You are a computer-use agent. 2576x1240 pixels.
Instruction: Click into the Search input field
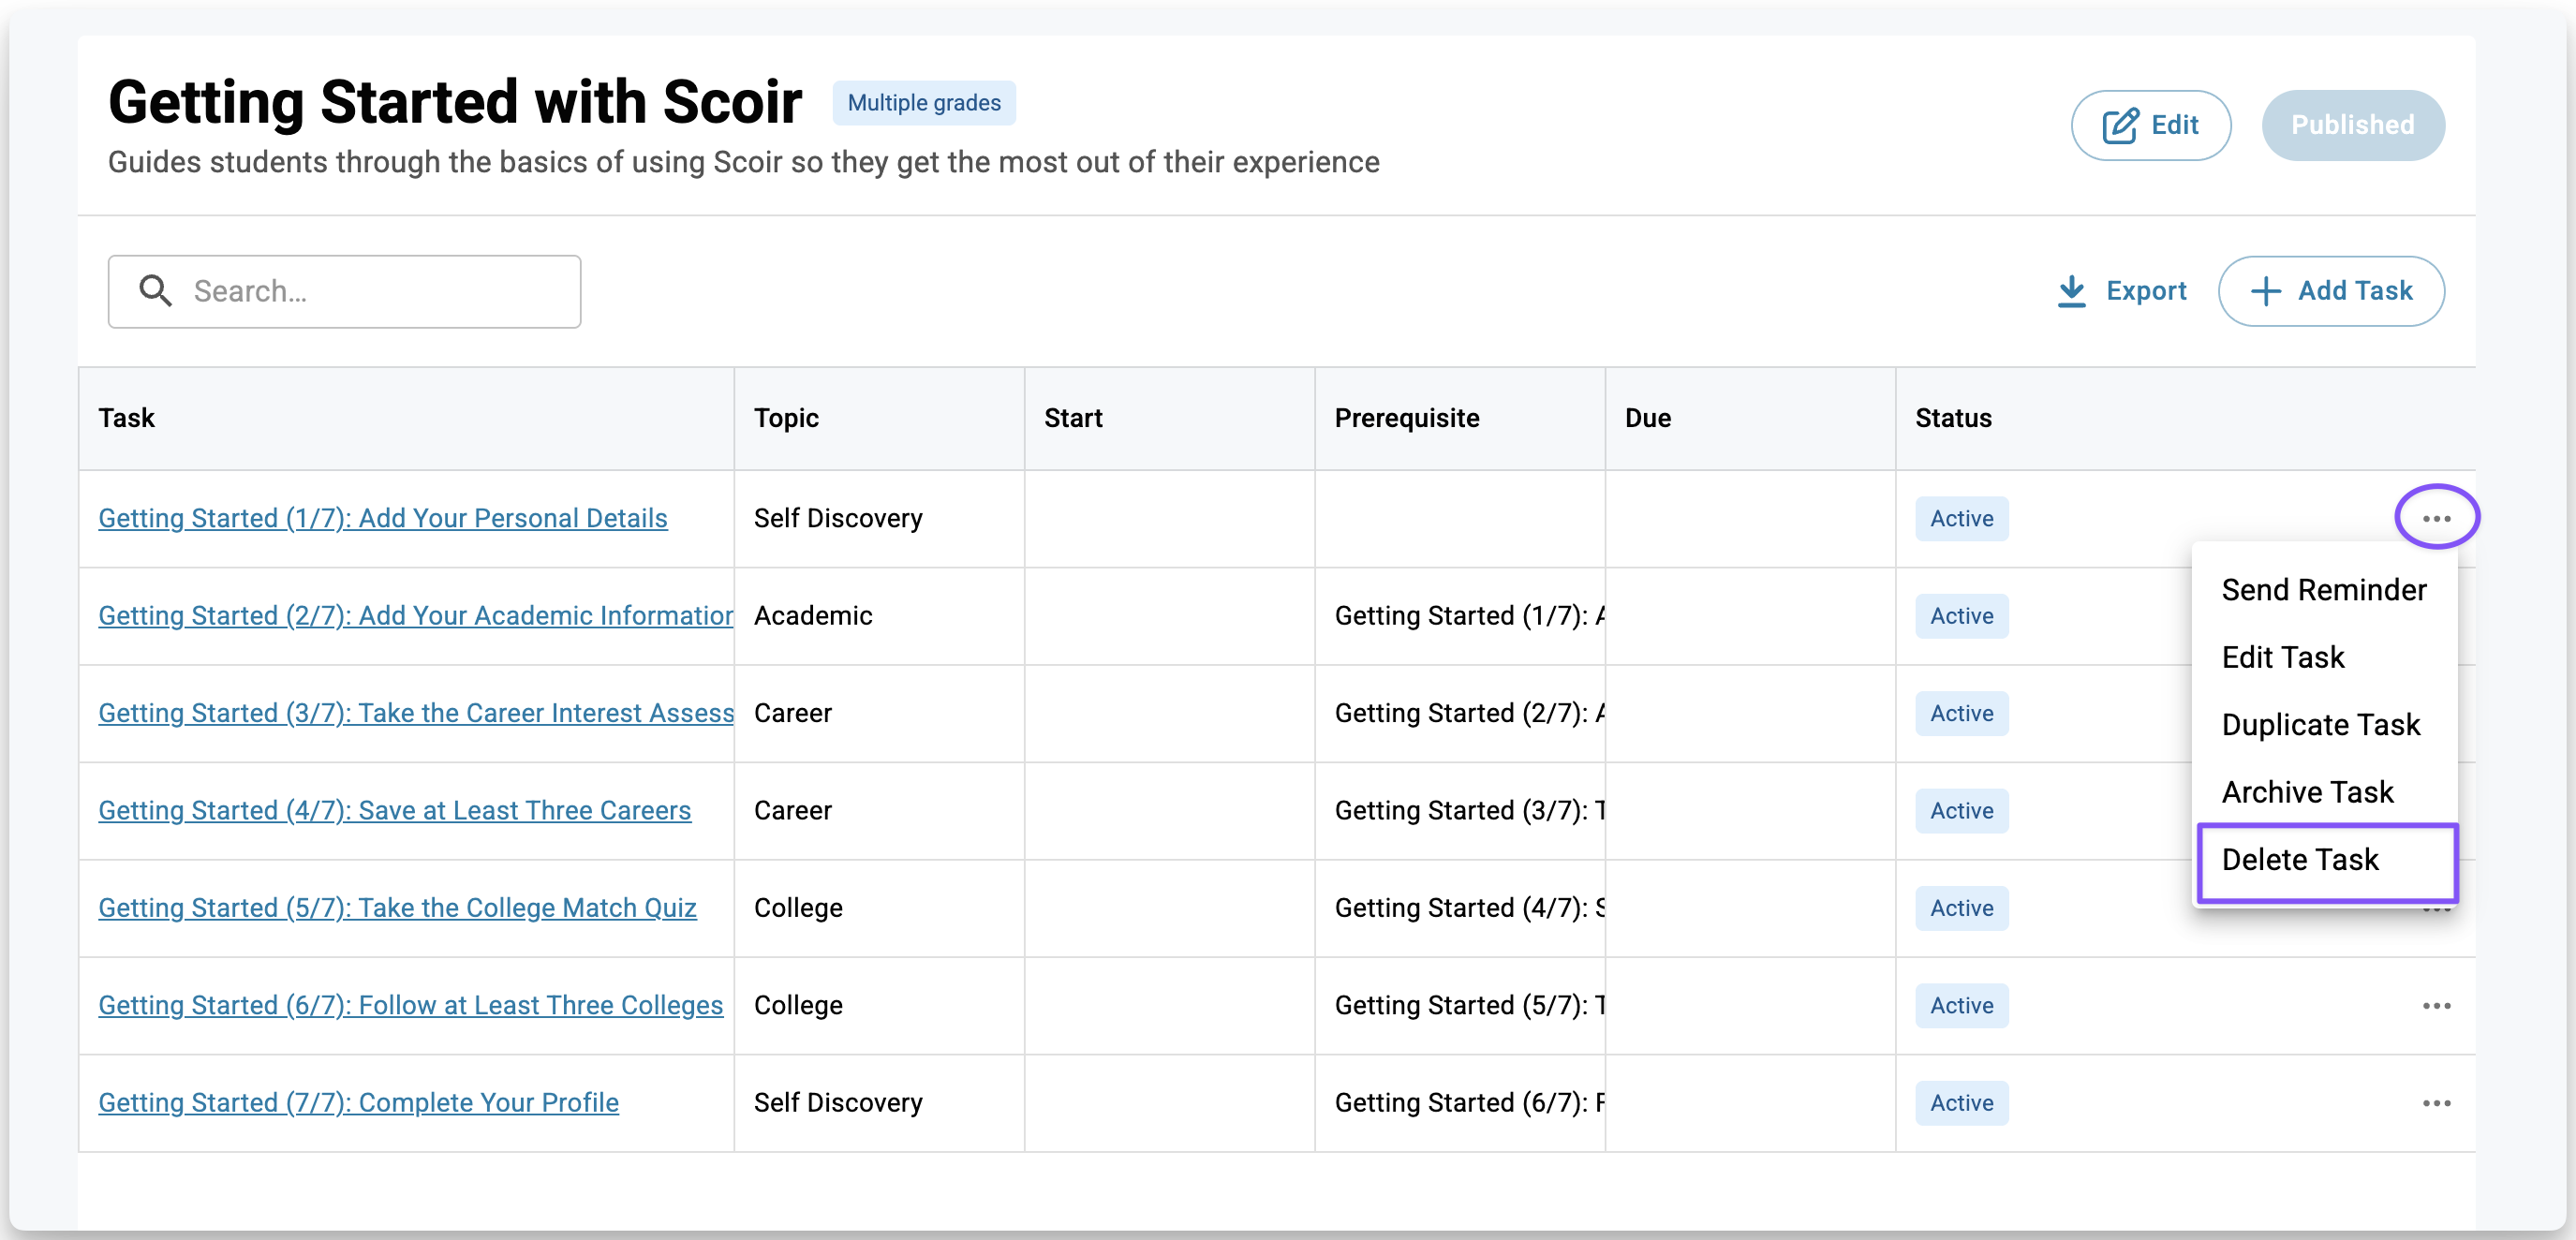380,291
